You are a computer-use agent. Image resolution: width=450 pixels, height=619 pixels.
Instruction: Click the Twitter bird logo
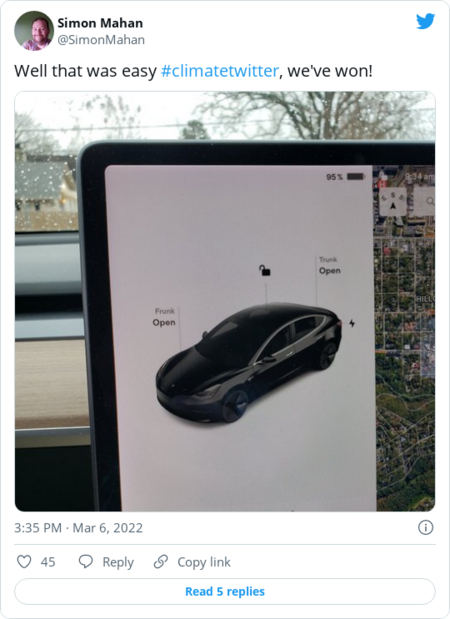(425, 21)
